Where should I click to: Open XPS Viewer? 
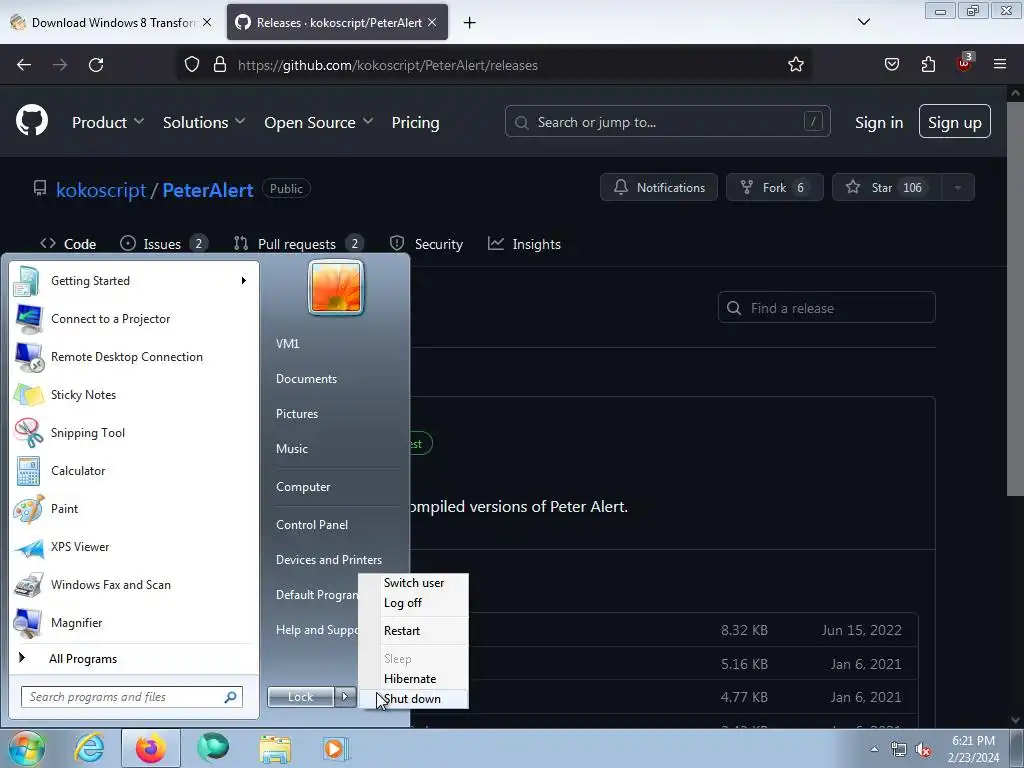[x=134, y=547]
